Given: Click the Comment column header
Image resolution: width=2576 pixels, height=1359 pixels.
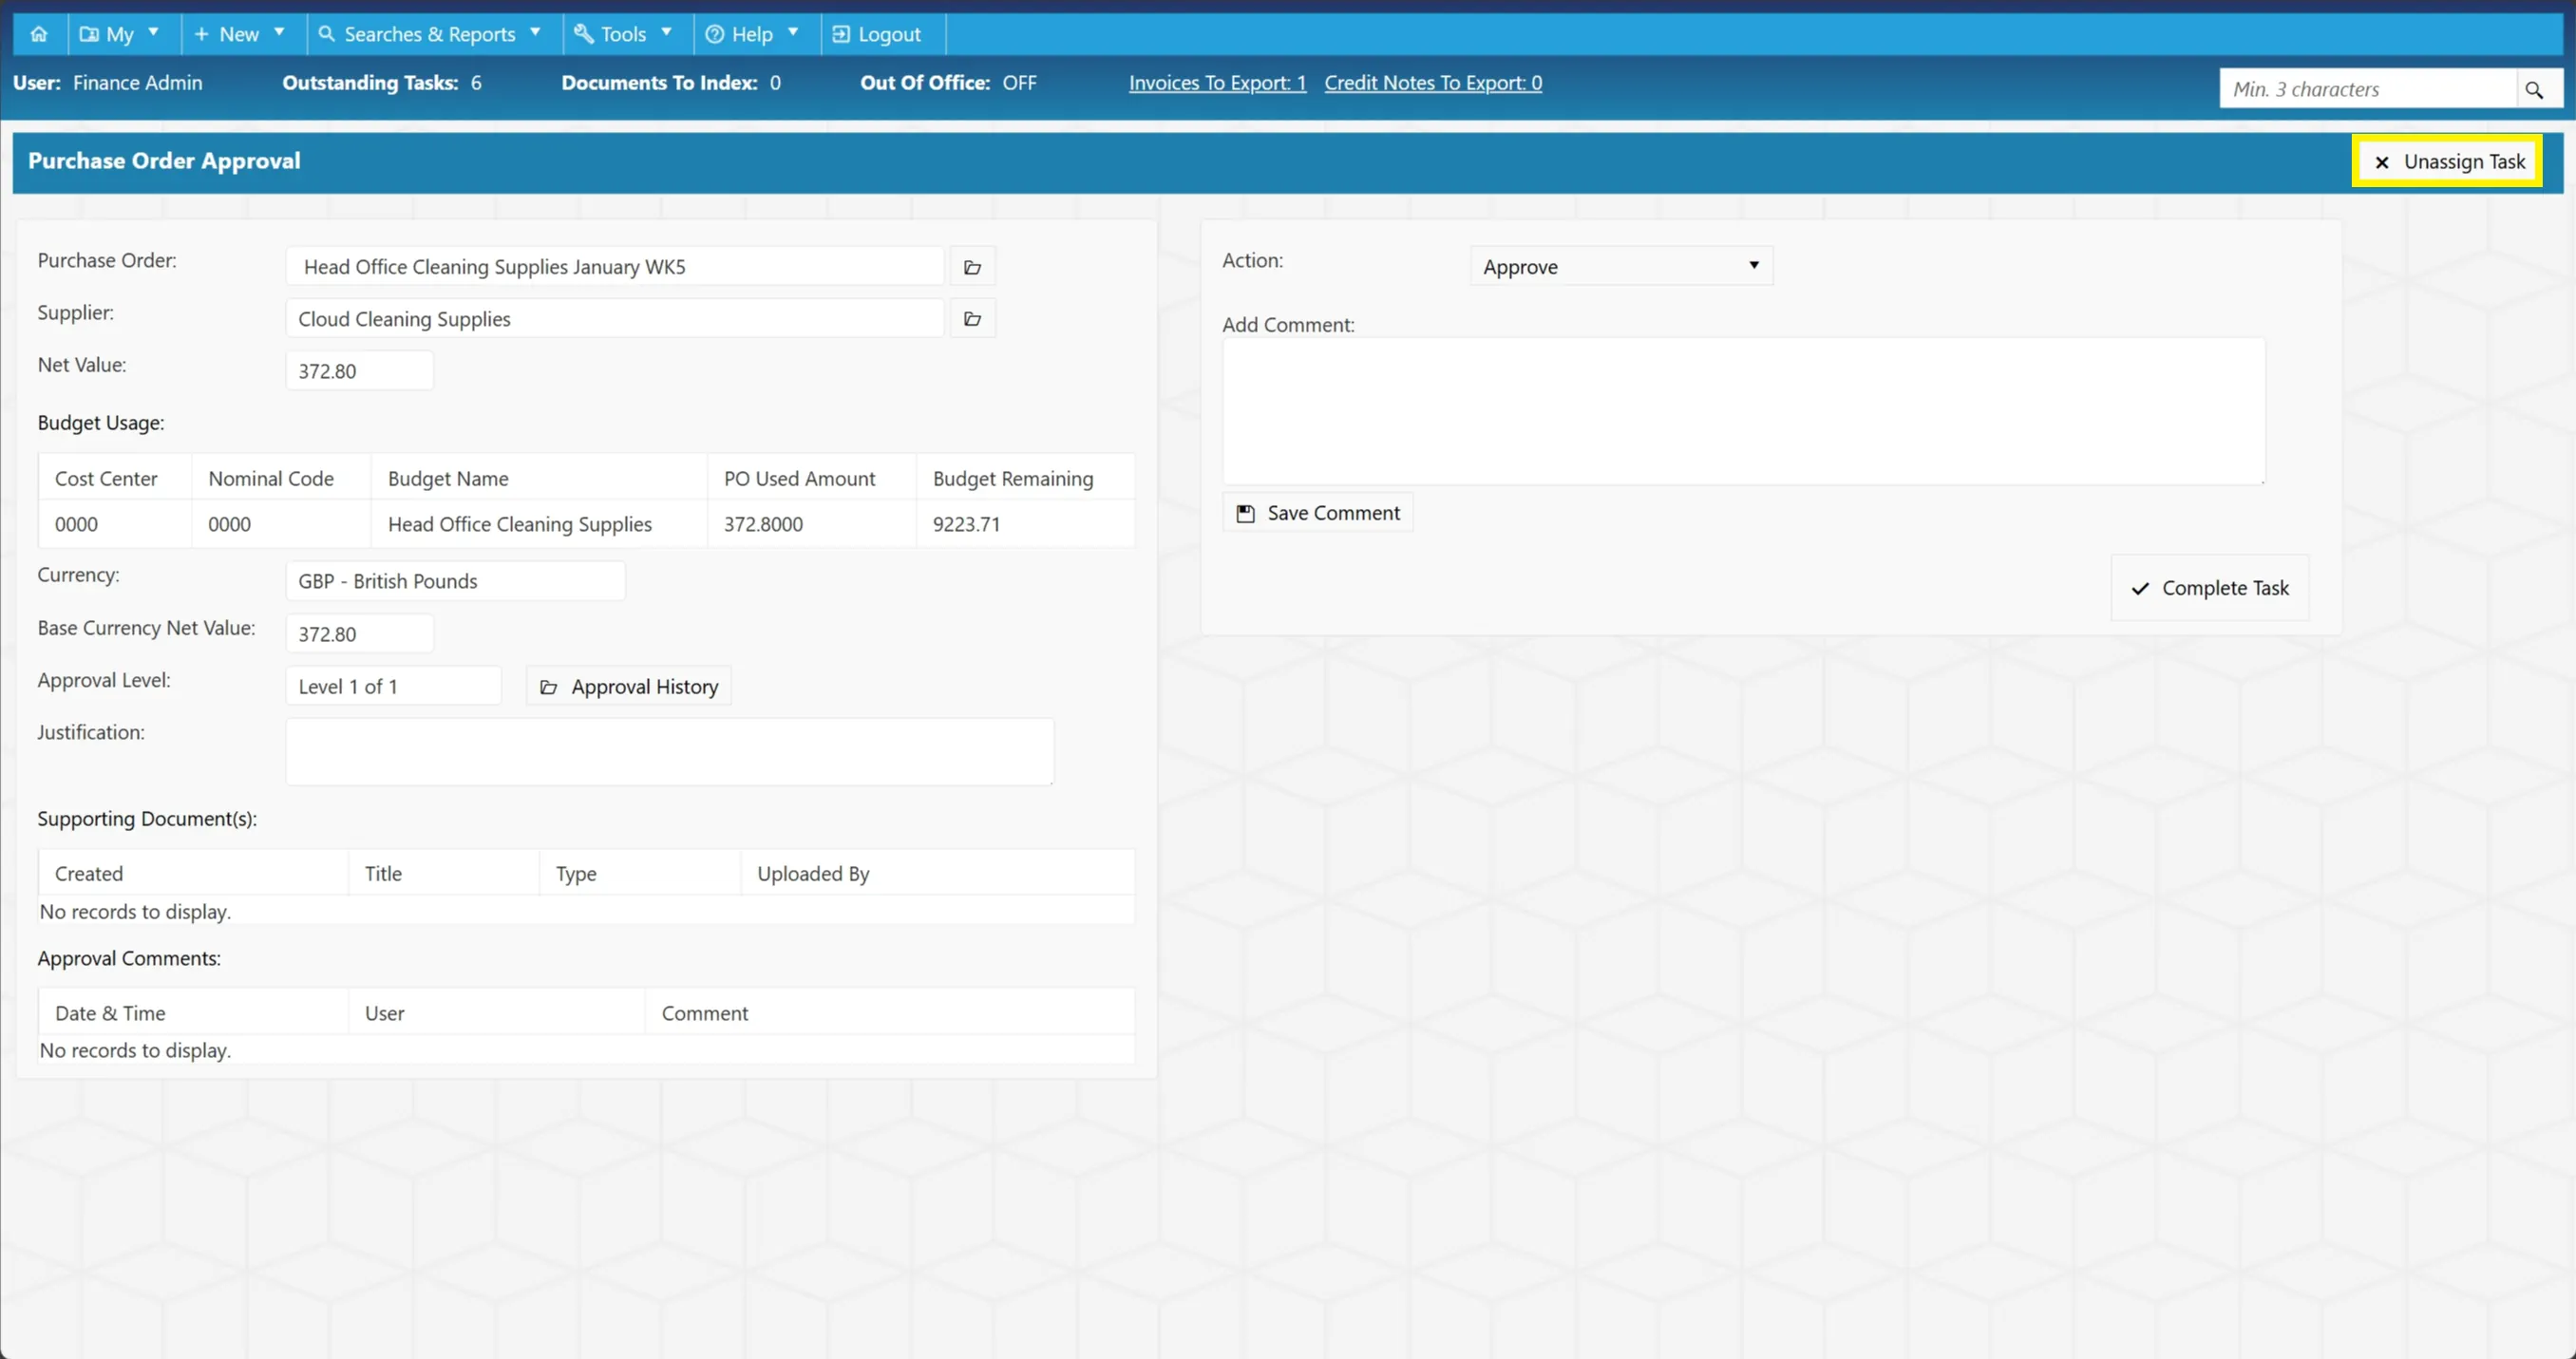Looking at the screenshot, I should (x=890, y=1013).
